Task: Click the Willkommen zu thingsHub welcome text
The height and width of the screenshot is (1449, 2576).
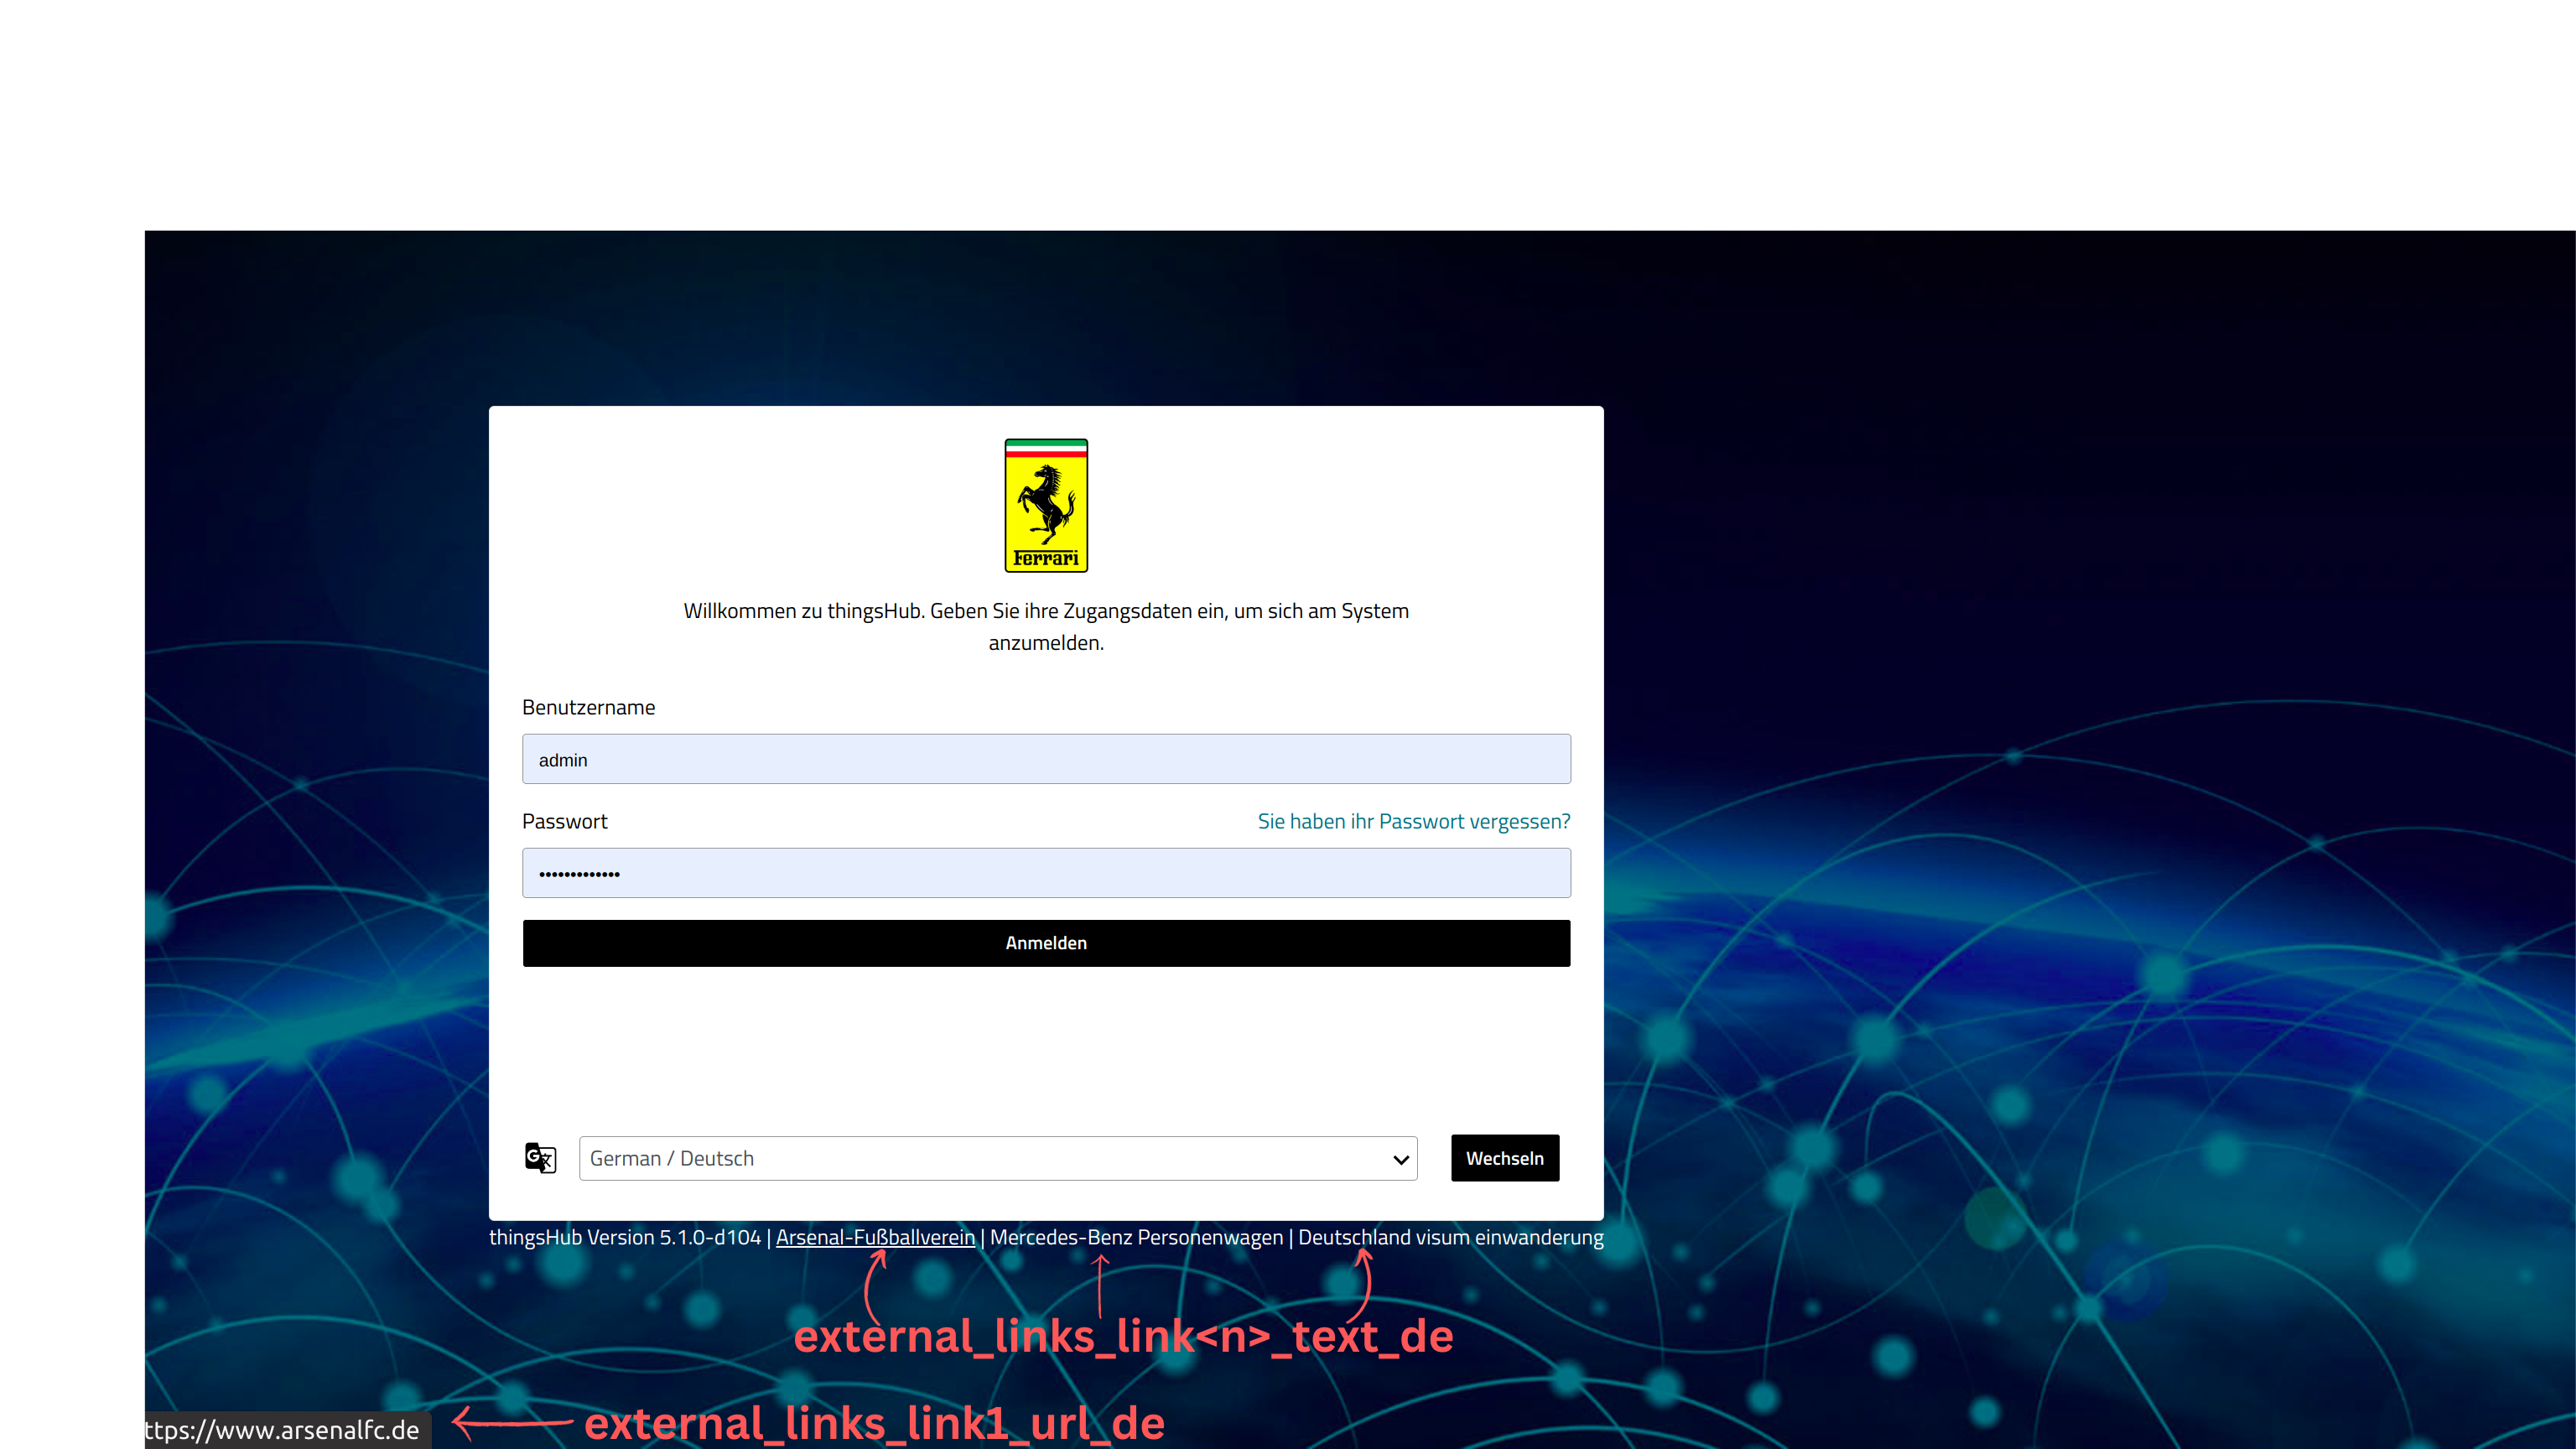Action: click(x=1046, y=626)
